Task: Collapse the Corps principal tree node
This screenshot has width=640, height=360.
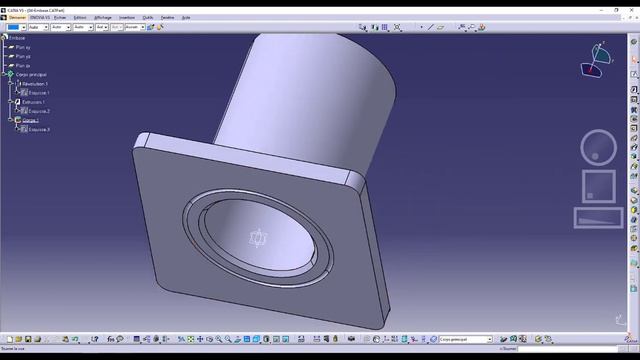Action: [4, 75]
